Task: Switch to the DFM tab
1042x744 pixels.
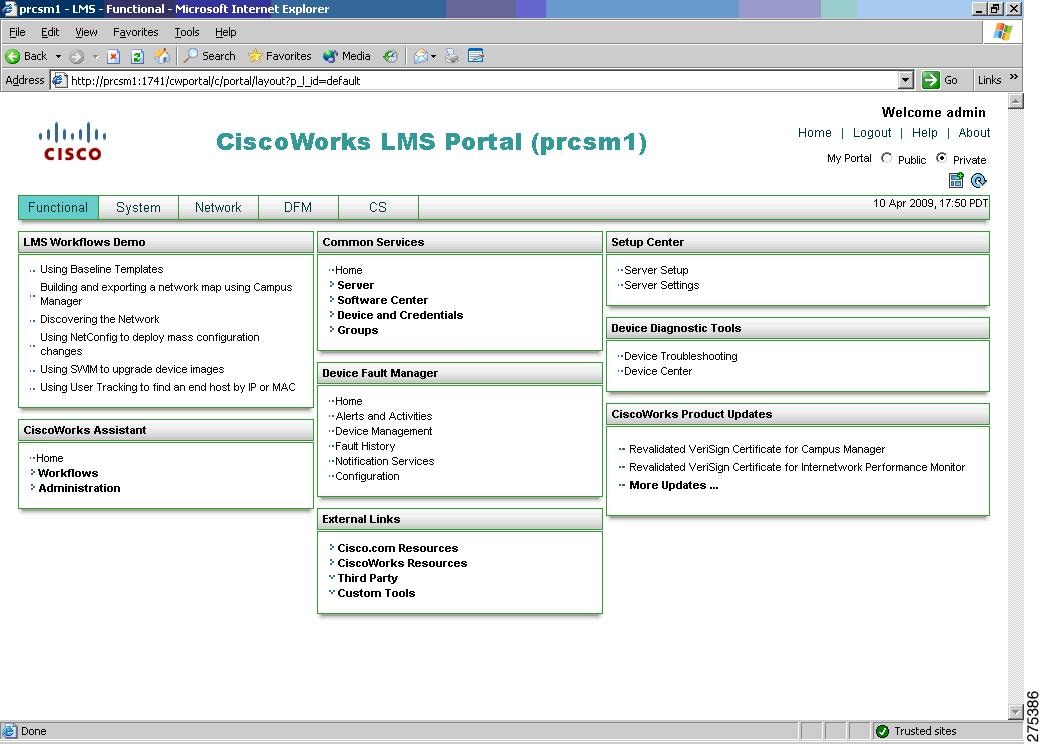Action: point(298,207)
